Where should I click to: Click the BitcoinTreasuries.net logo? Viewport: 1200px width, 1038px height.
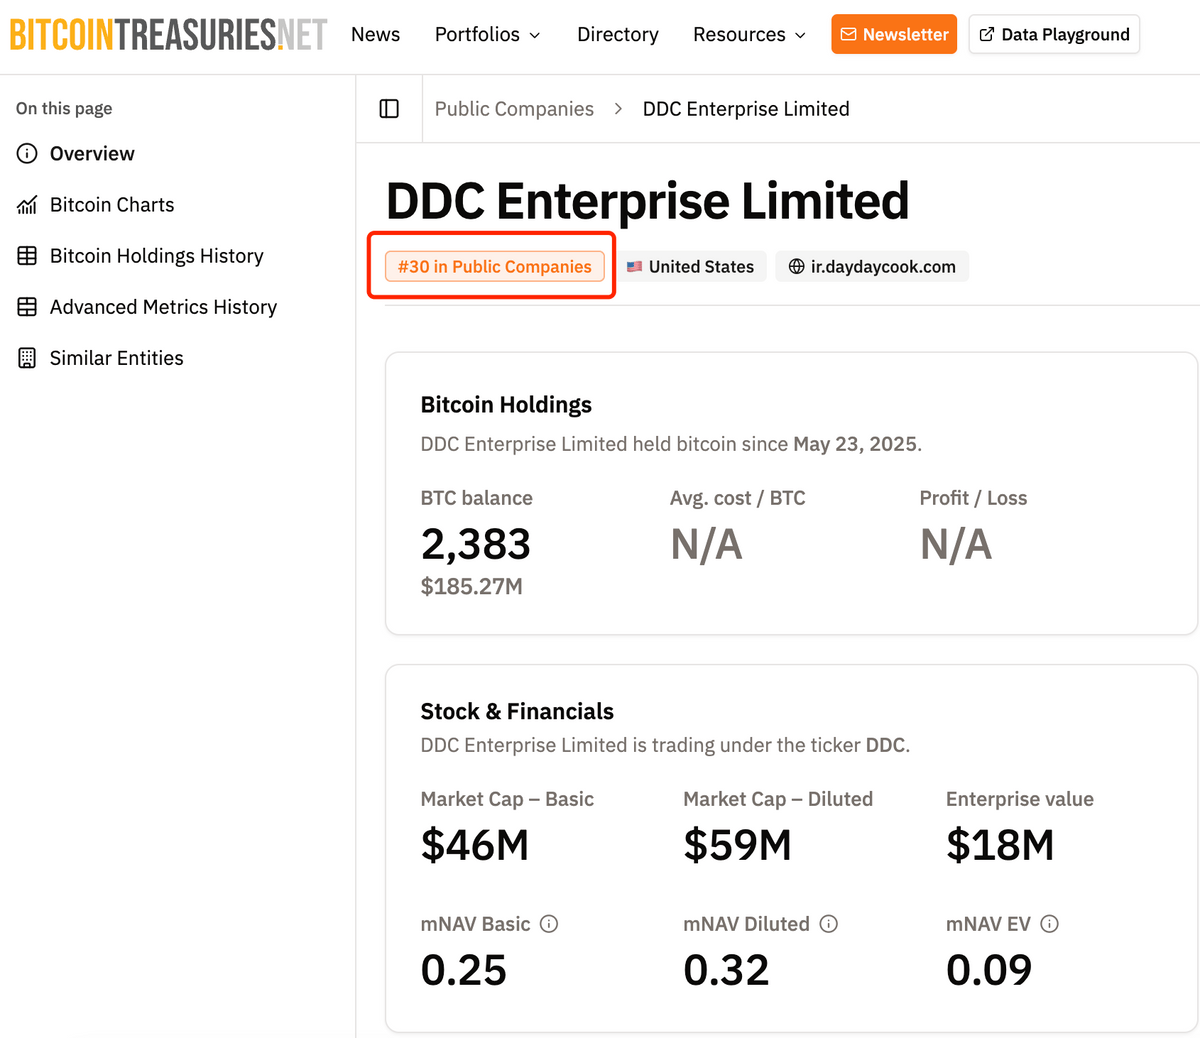168,35
